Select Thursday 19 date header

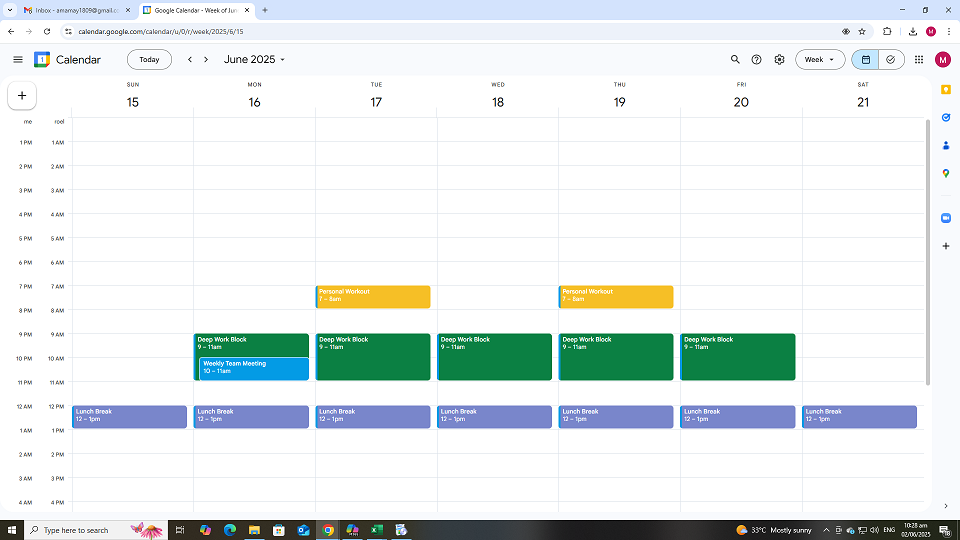[620, 102]
